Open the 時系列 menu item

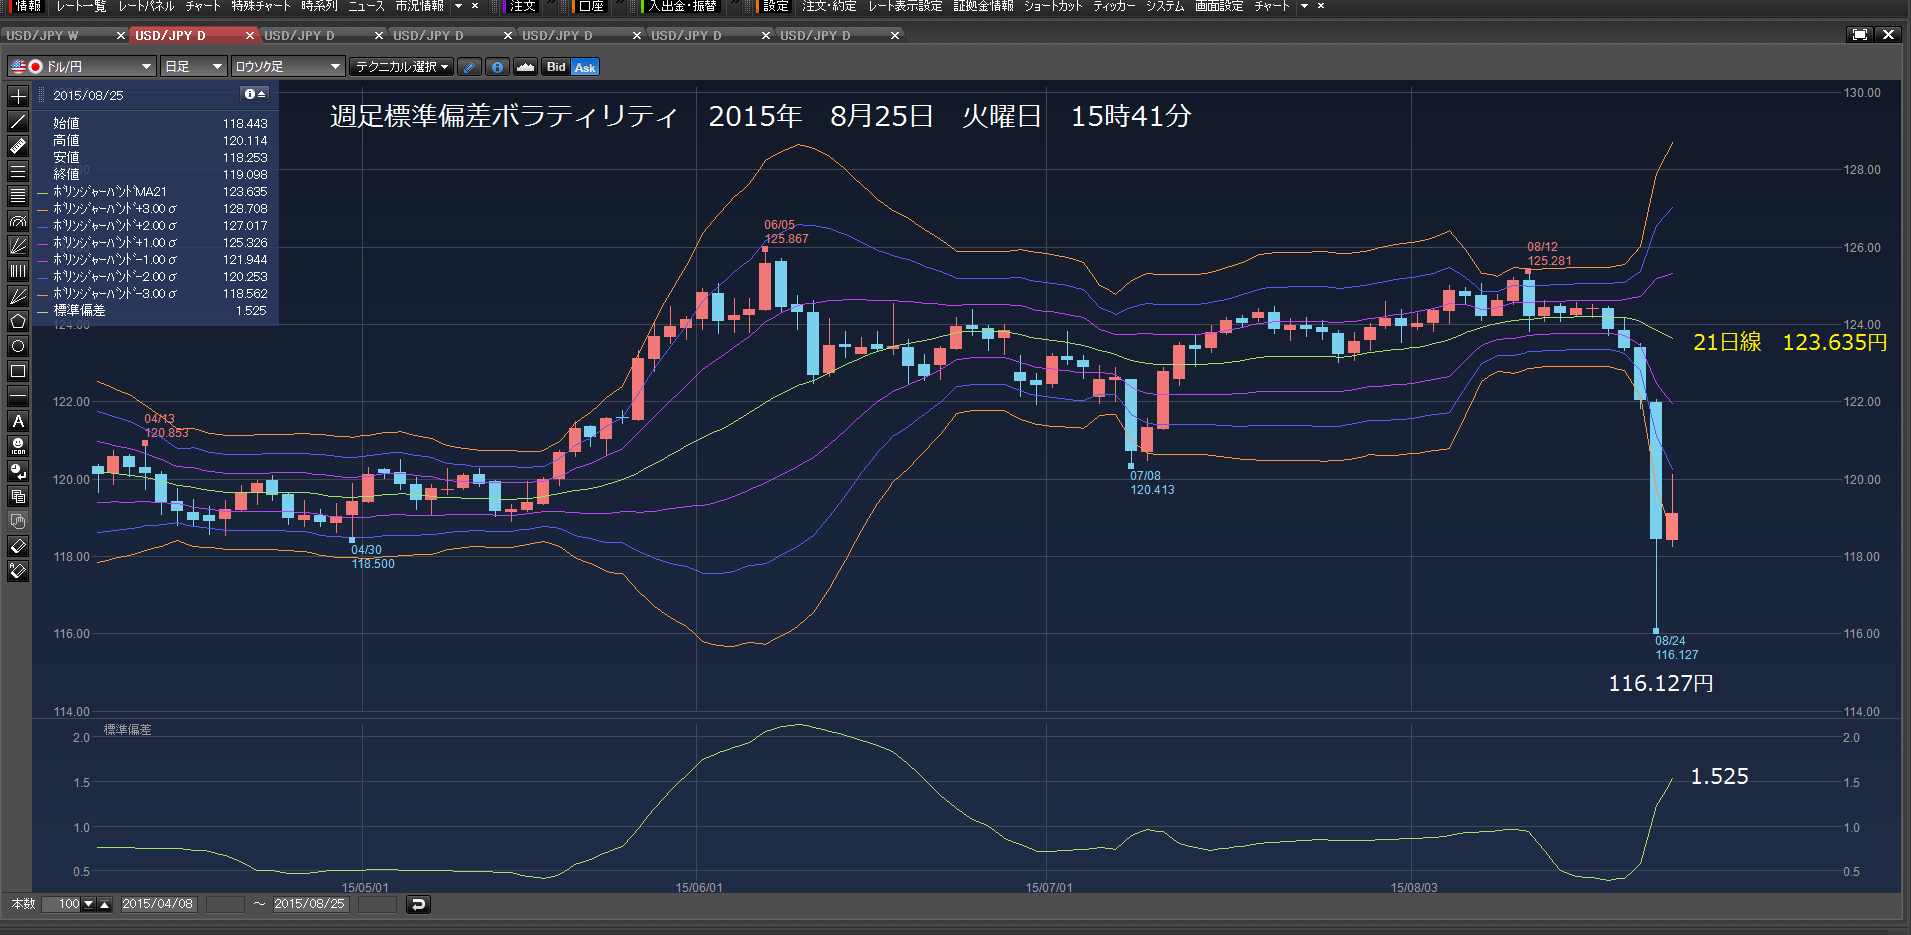click(320, 6)
